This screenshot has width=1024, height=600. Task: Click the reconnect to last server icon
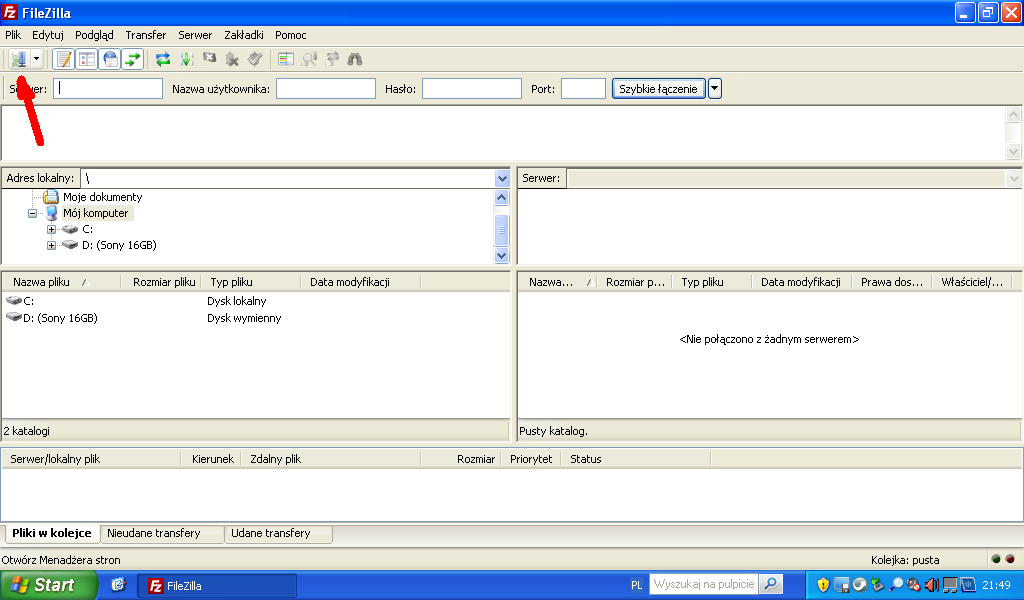[255, 59]
